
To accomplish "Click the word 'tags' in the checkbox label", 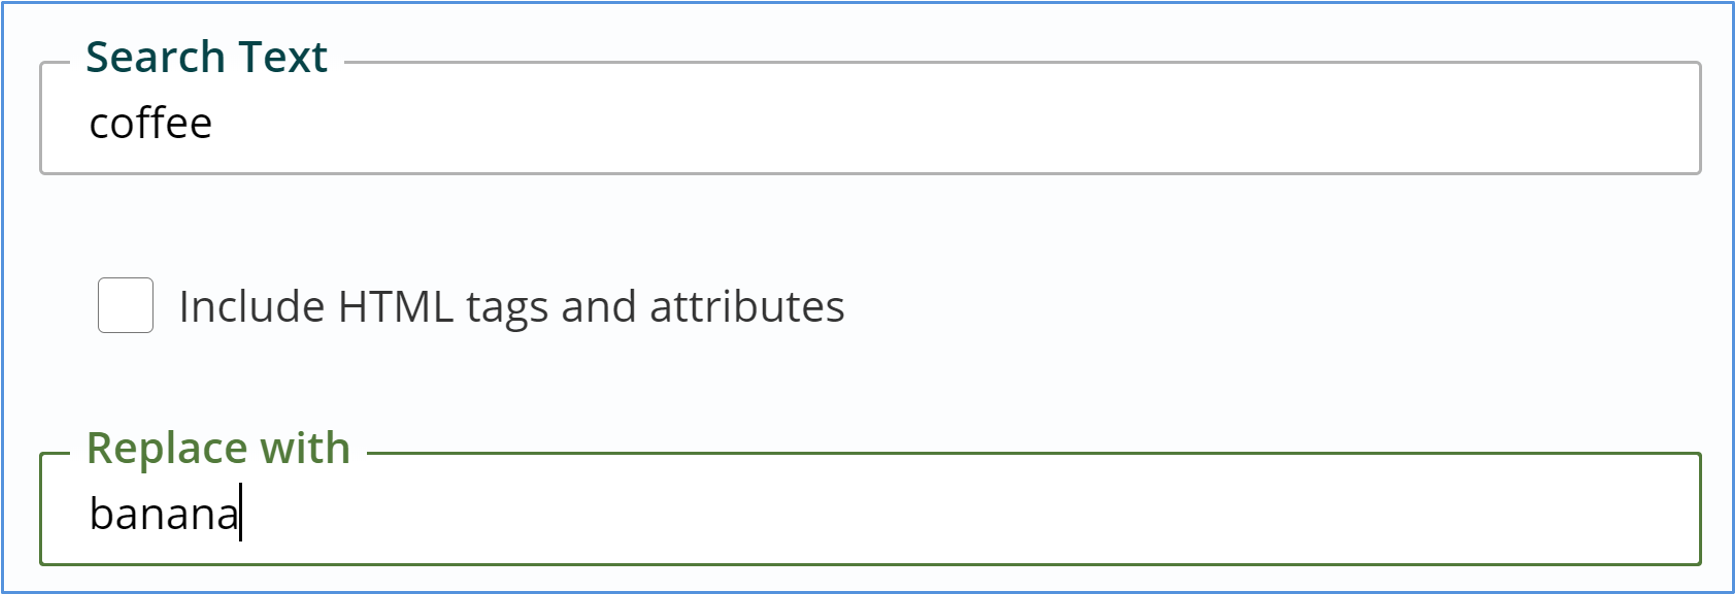I will click(x=507, y=307).
